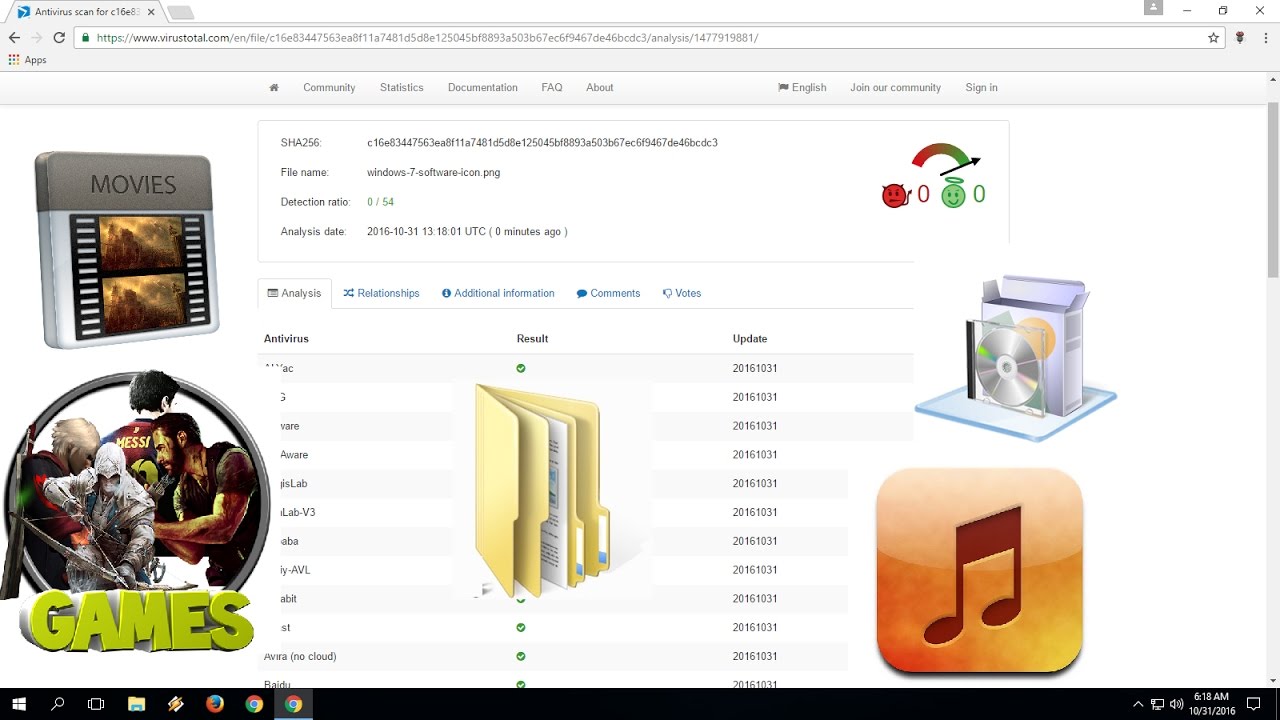Click the malicious vote devil face icon

[895, 195]
